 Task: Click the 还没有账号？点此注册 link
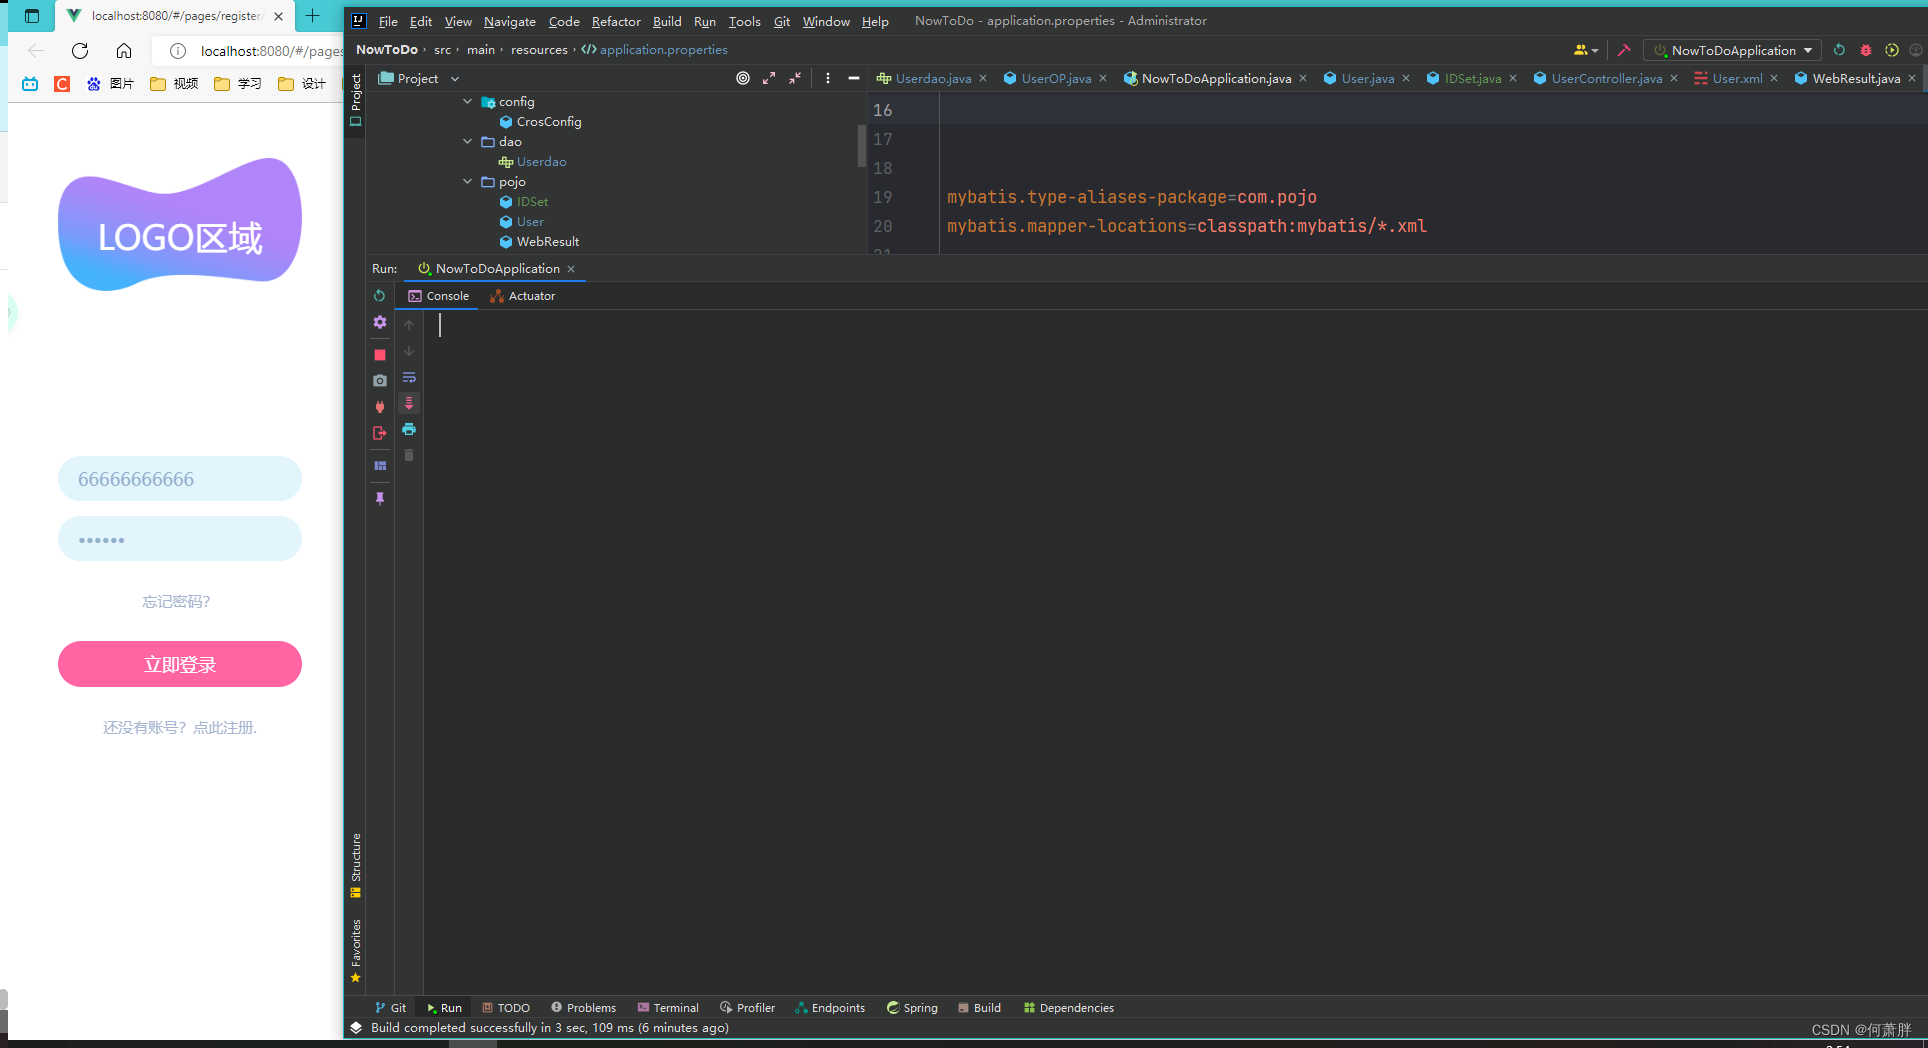(180, 727)
